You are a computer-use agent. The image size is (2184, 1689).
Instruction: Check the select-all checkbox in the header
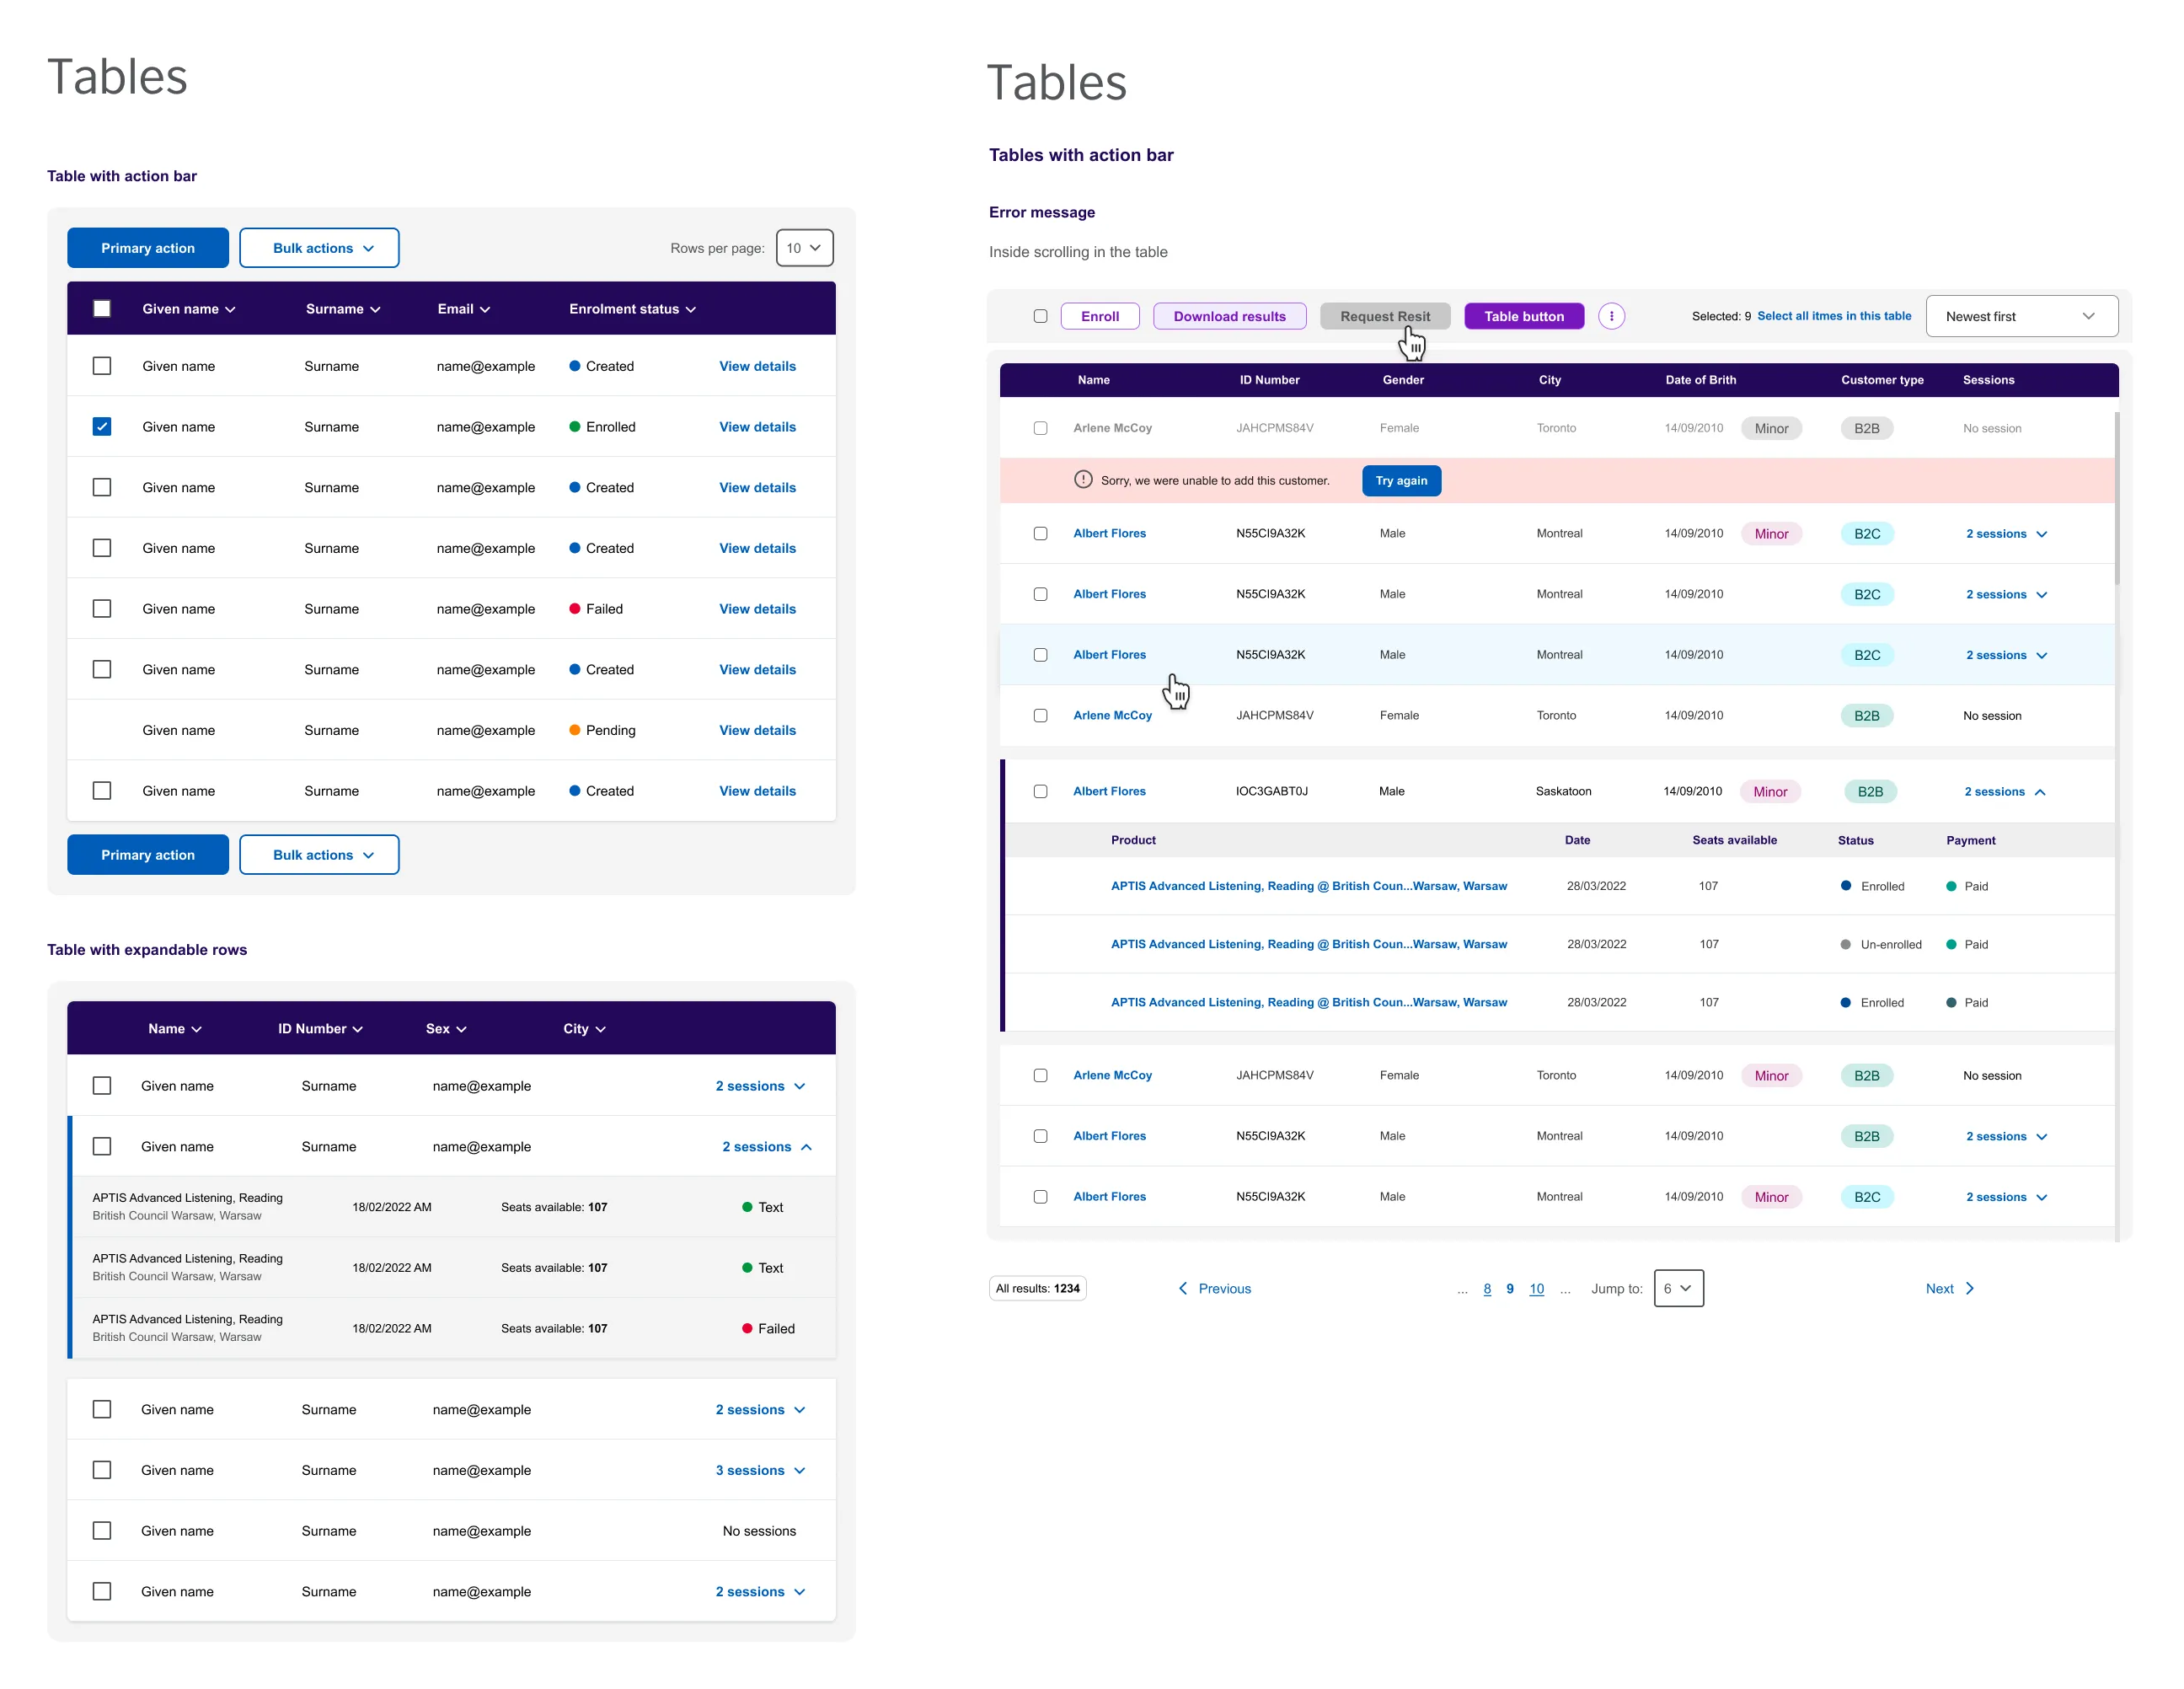102,308
